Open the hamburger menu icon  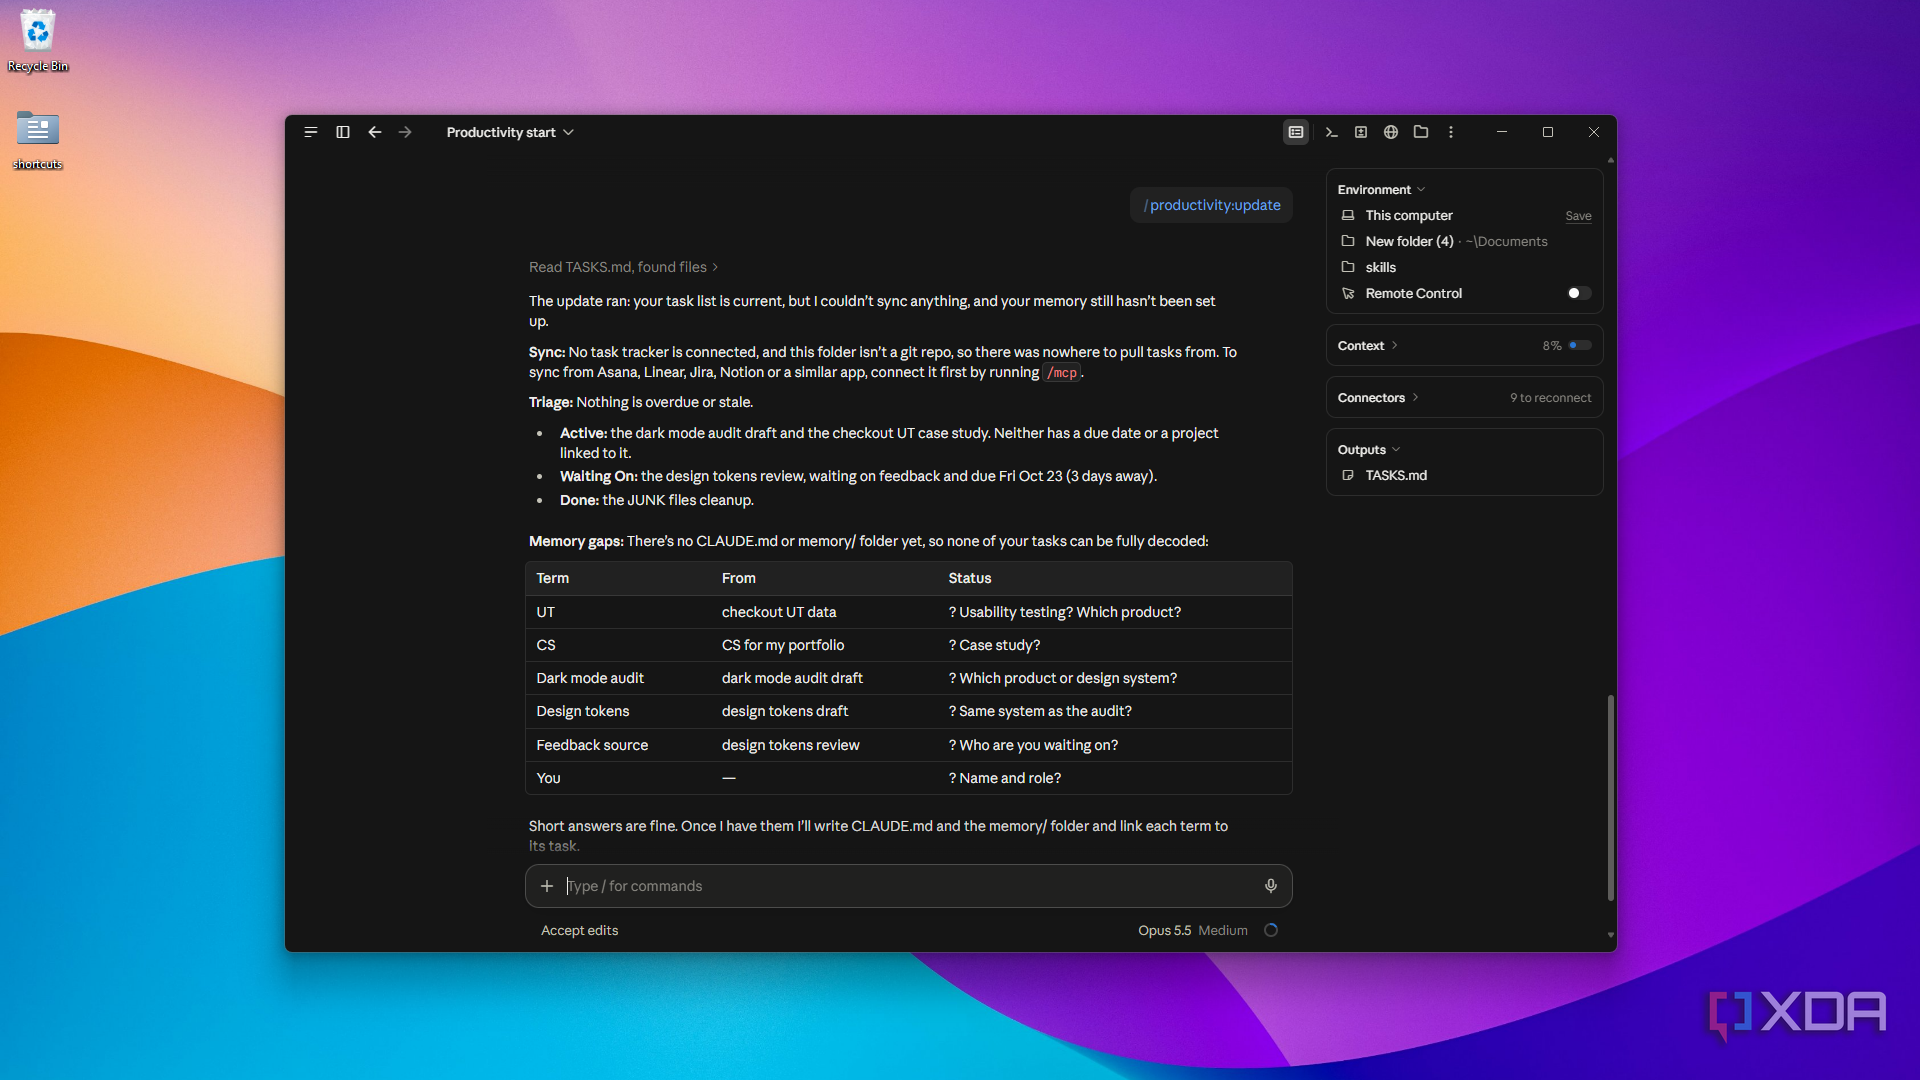coord(311,132)
